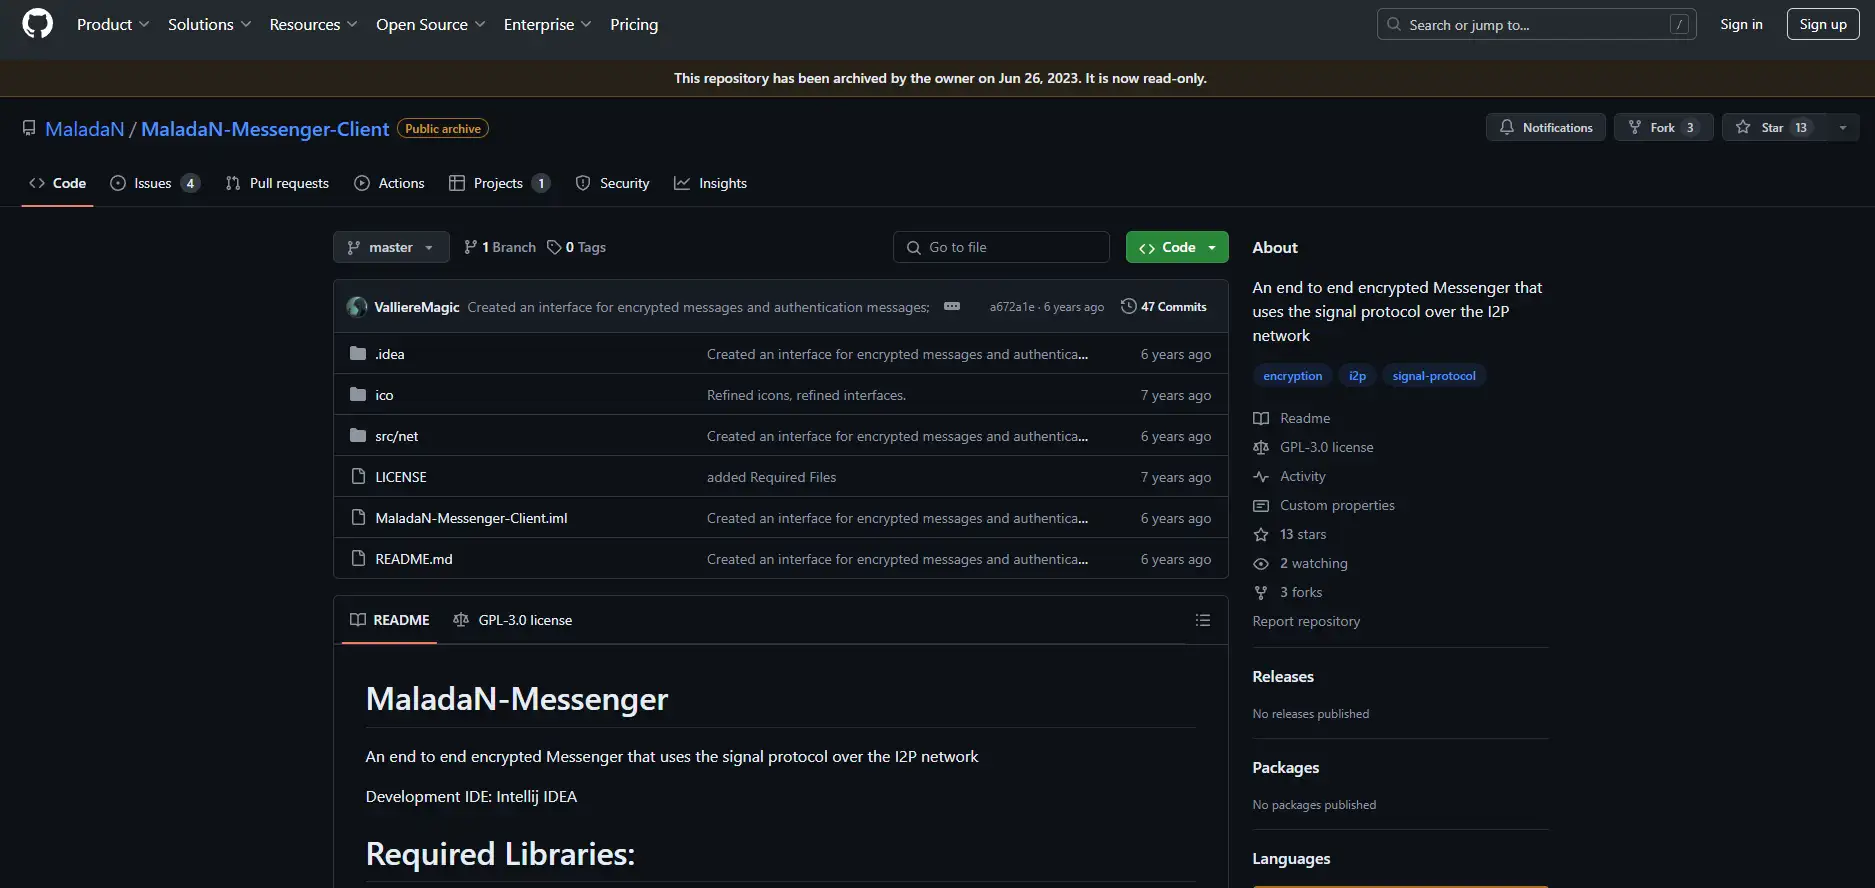Expand the Resources menu
The image size is (1875, 888).
pos(313,24)
